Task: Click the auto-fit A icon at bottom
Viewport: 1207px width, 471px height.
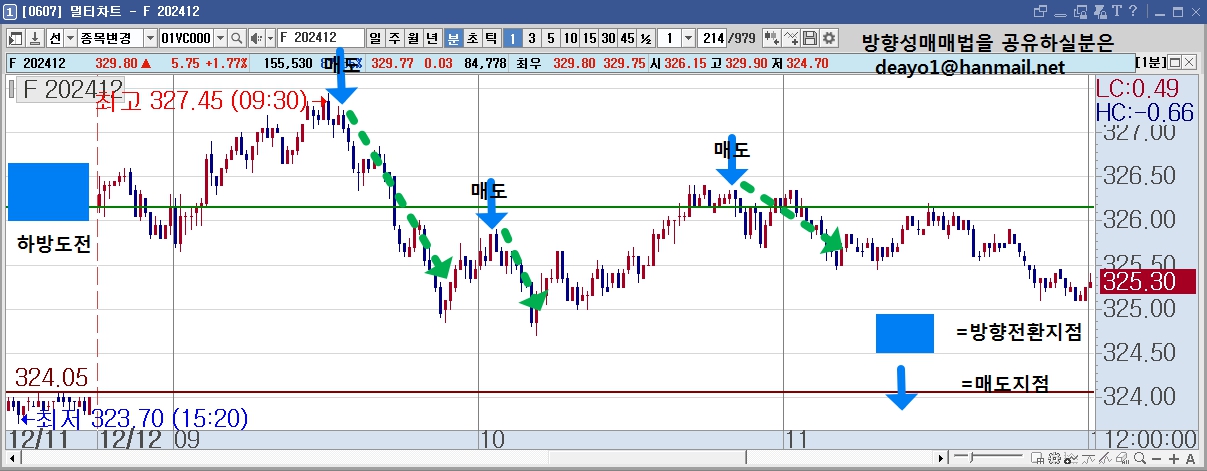Action: click(1190, 459)
